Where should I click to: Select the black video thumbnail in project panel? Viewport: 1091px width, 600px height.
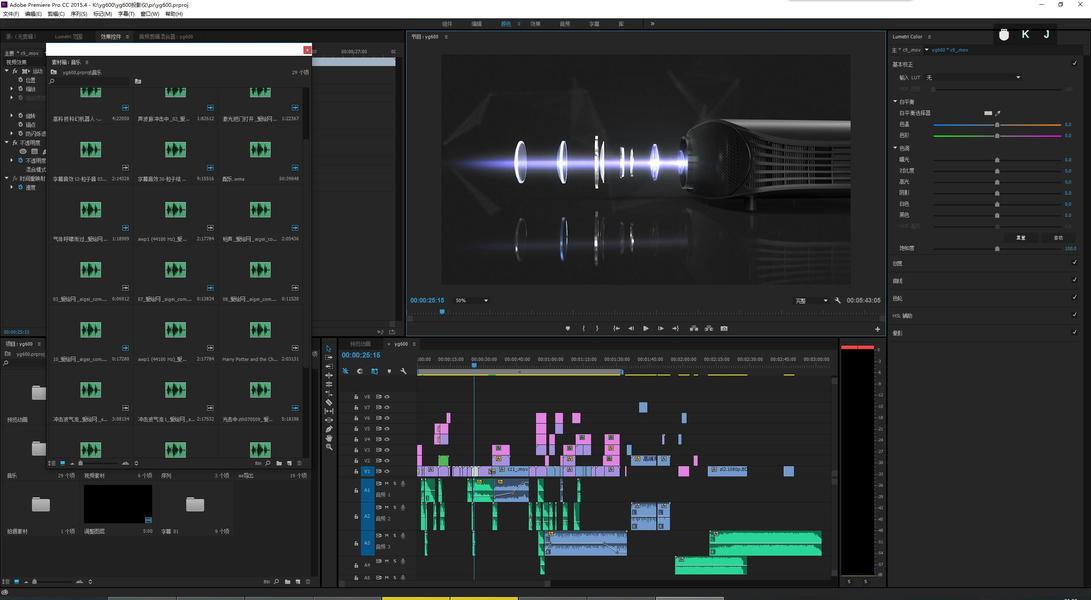point(118,504)
